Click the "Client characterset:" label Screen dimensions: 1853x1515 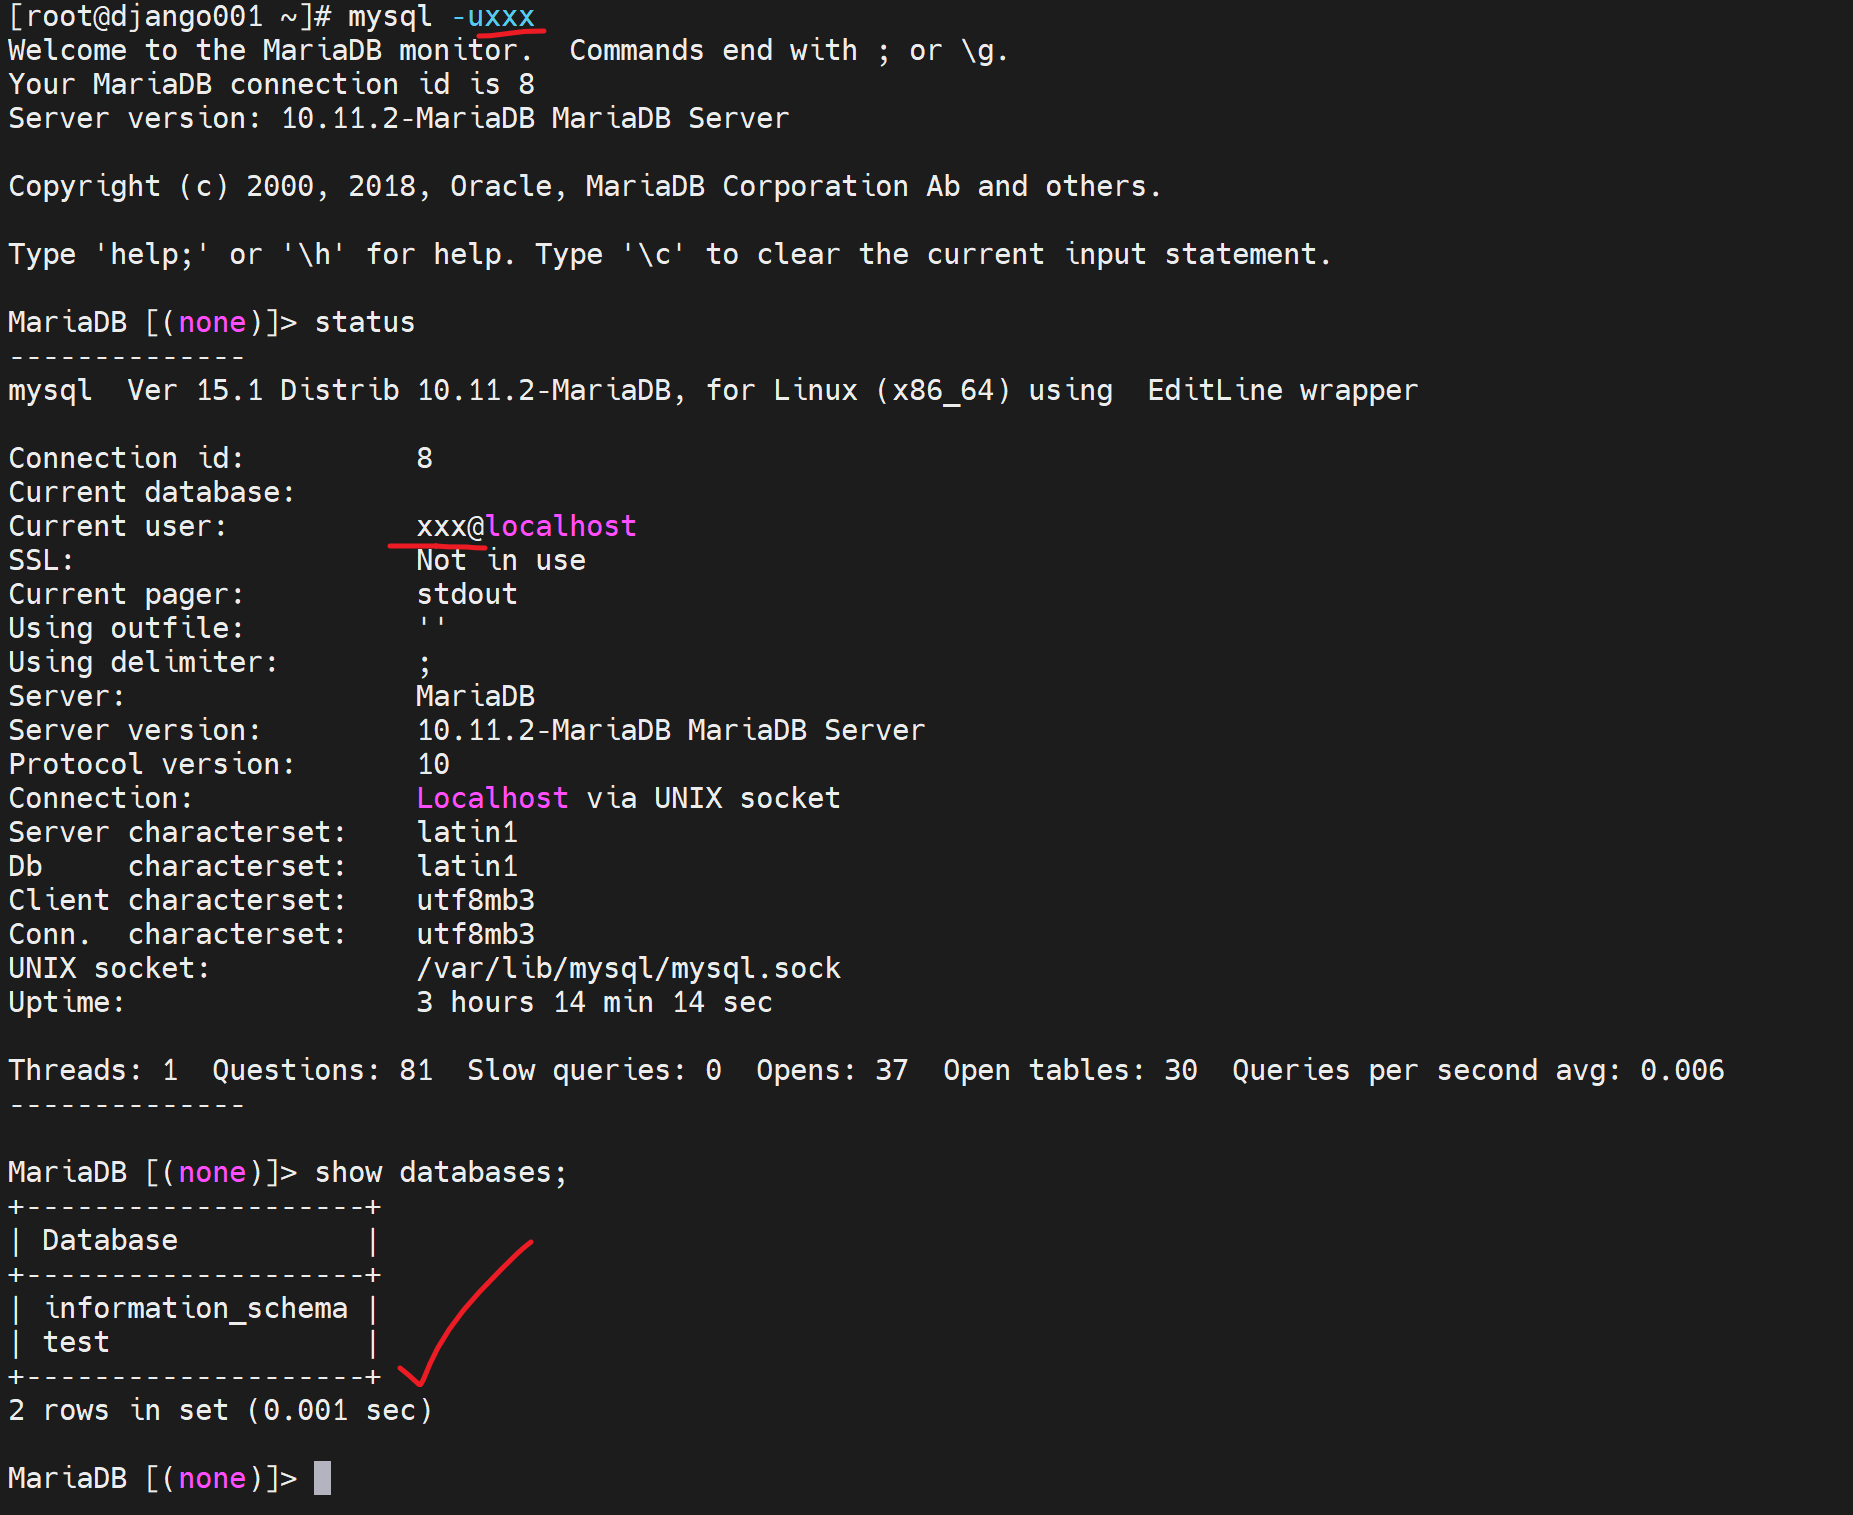(177, 900)
